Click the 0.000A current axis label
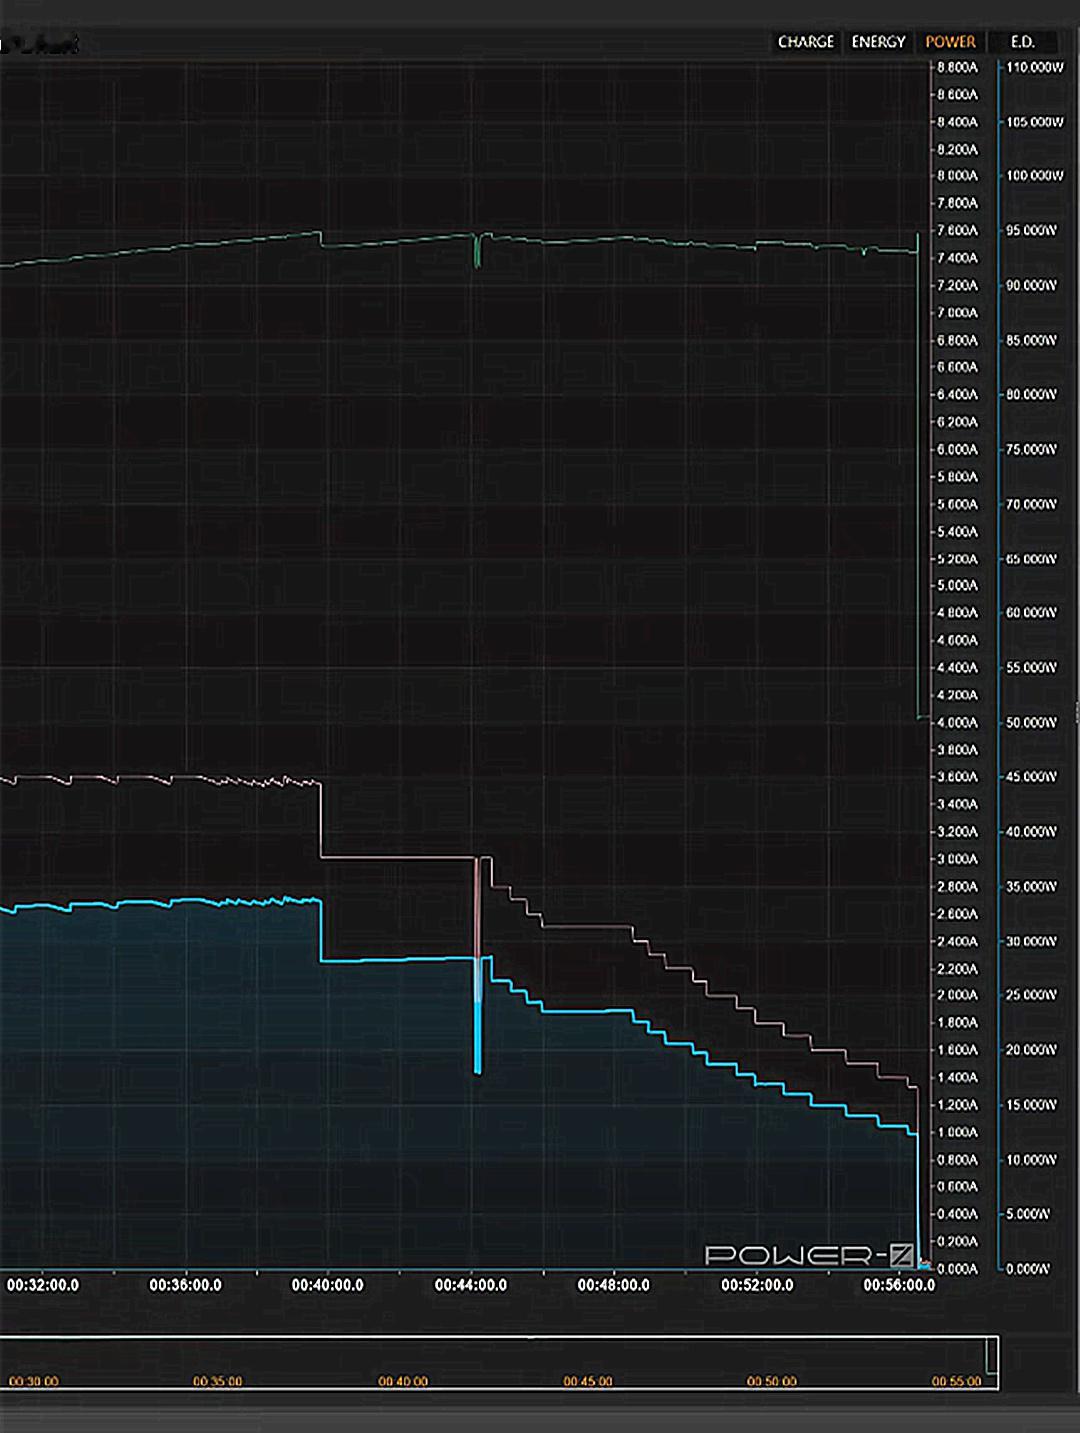Viewport: 1080px width, 1433px height. click(x=958, y=1269)
